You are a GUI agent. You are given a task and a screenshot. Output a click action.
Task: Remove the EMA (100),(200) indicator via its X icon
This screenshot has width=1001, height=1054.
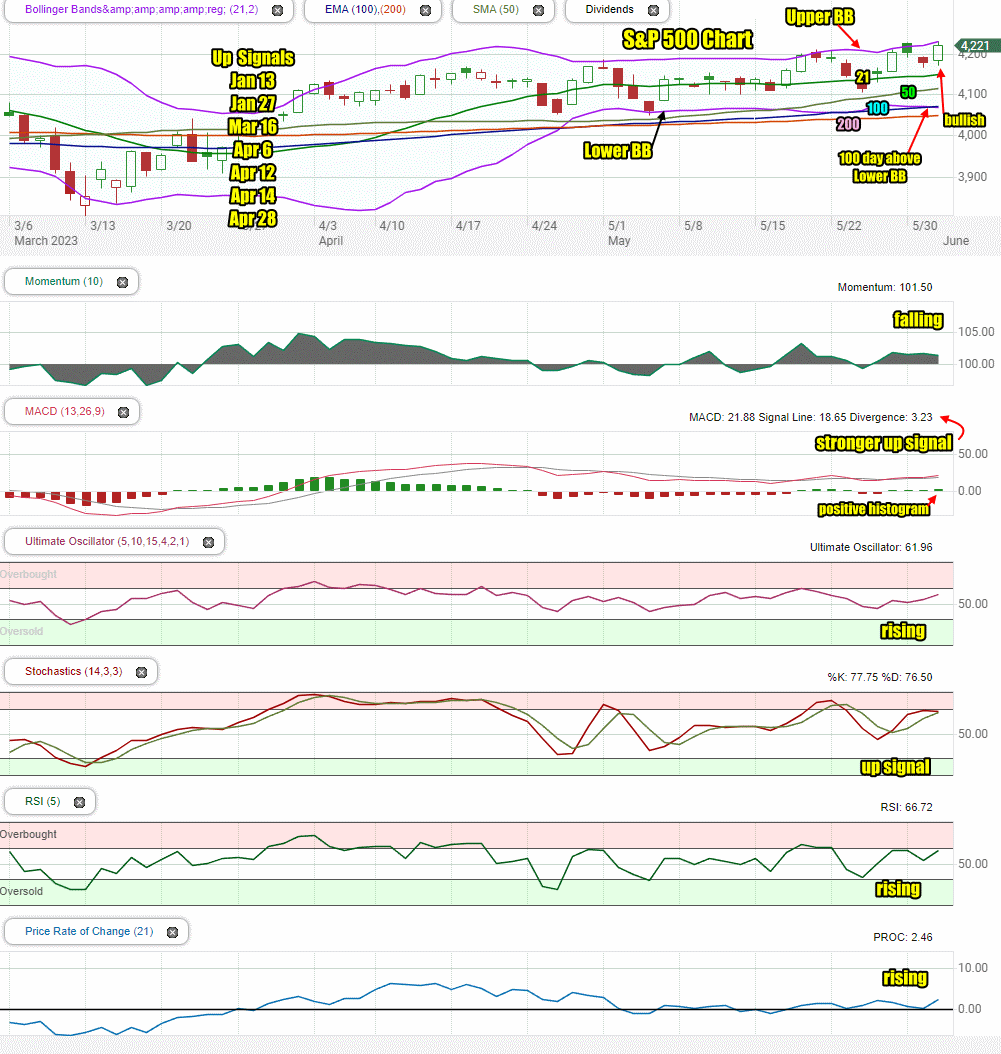426,10
